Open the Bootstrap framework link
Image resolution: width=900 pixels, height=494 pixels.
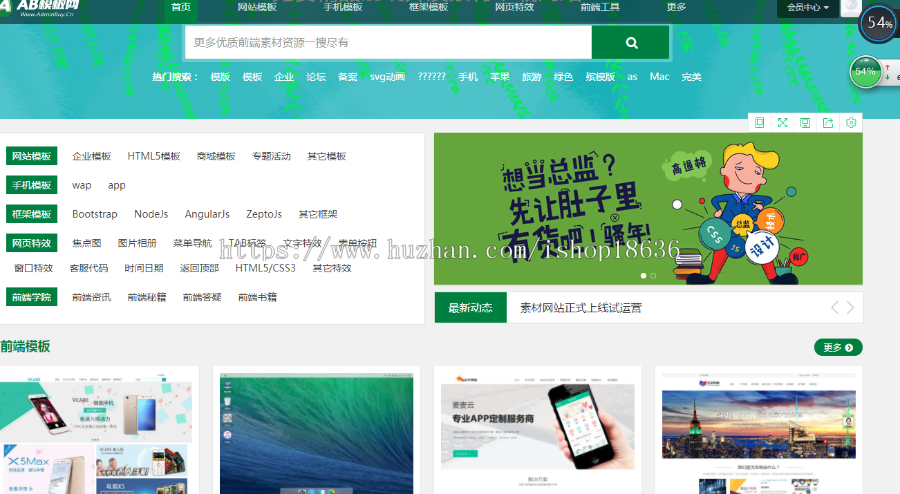95,214
